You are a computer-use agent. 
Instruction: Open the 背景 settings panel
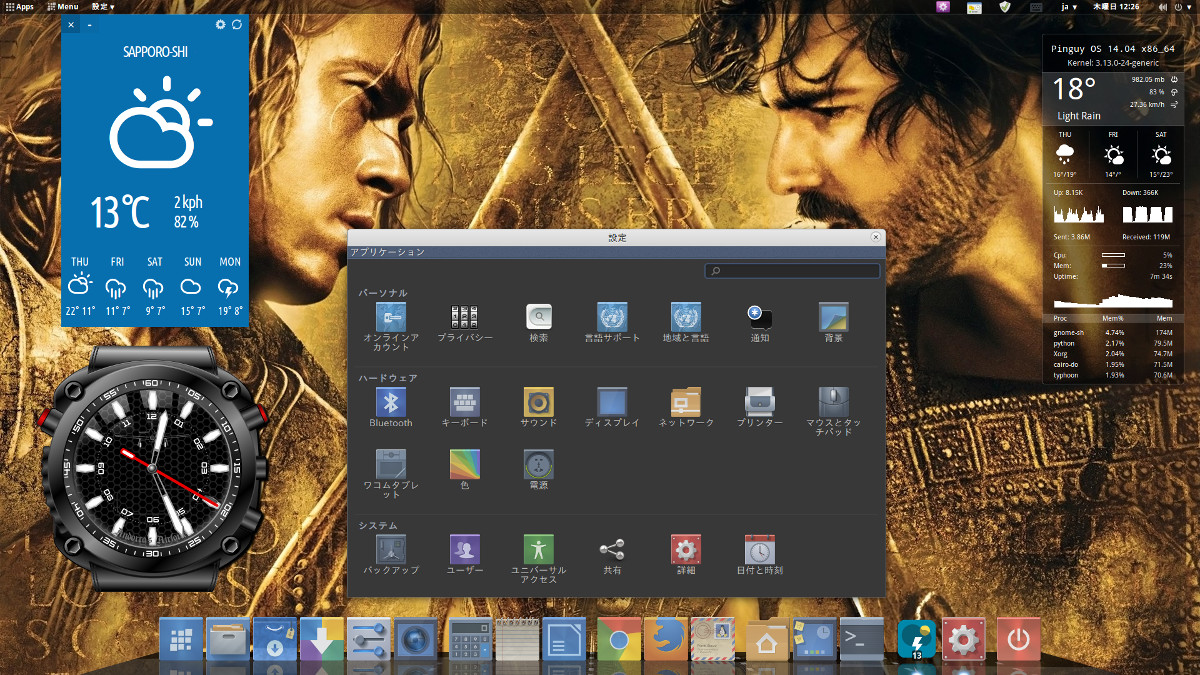(833, 322)
